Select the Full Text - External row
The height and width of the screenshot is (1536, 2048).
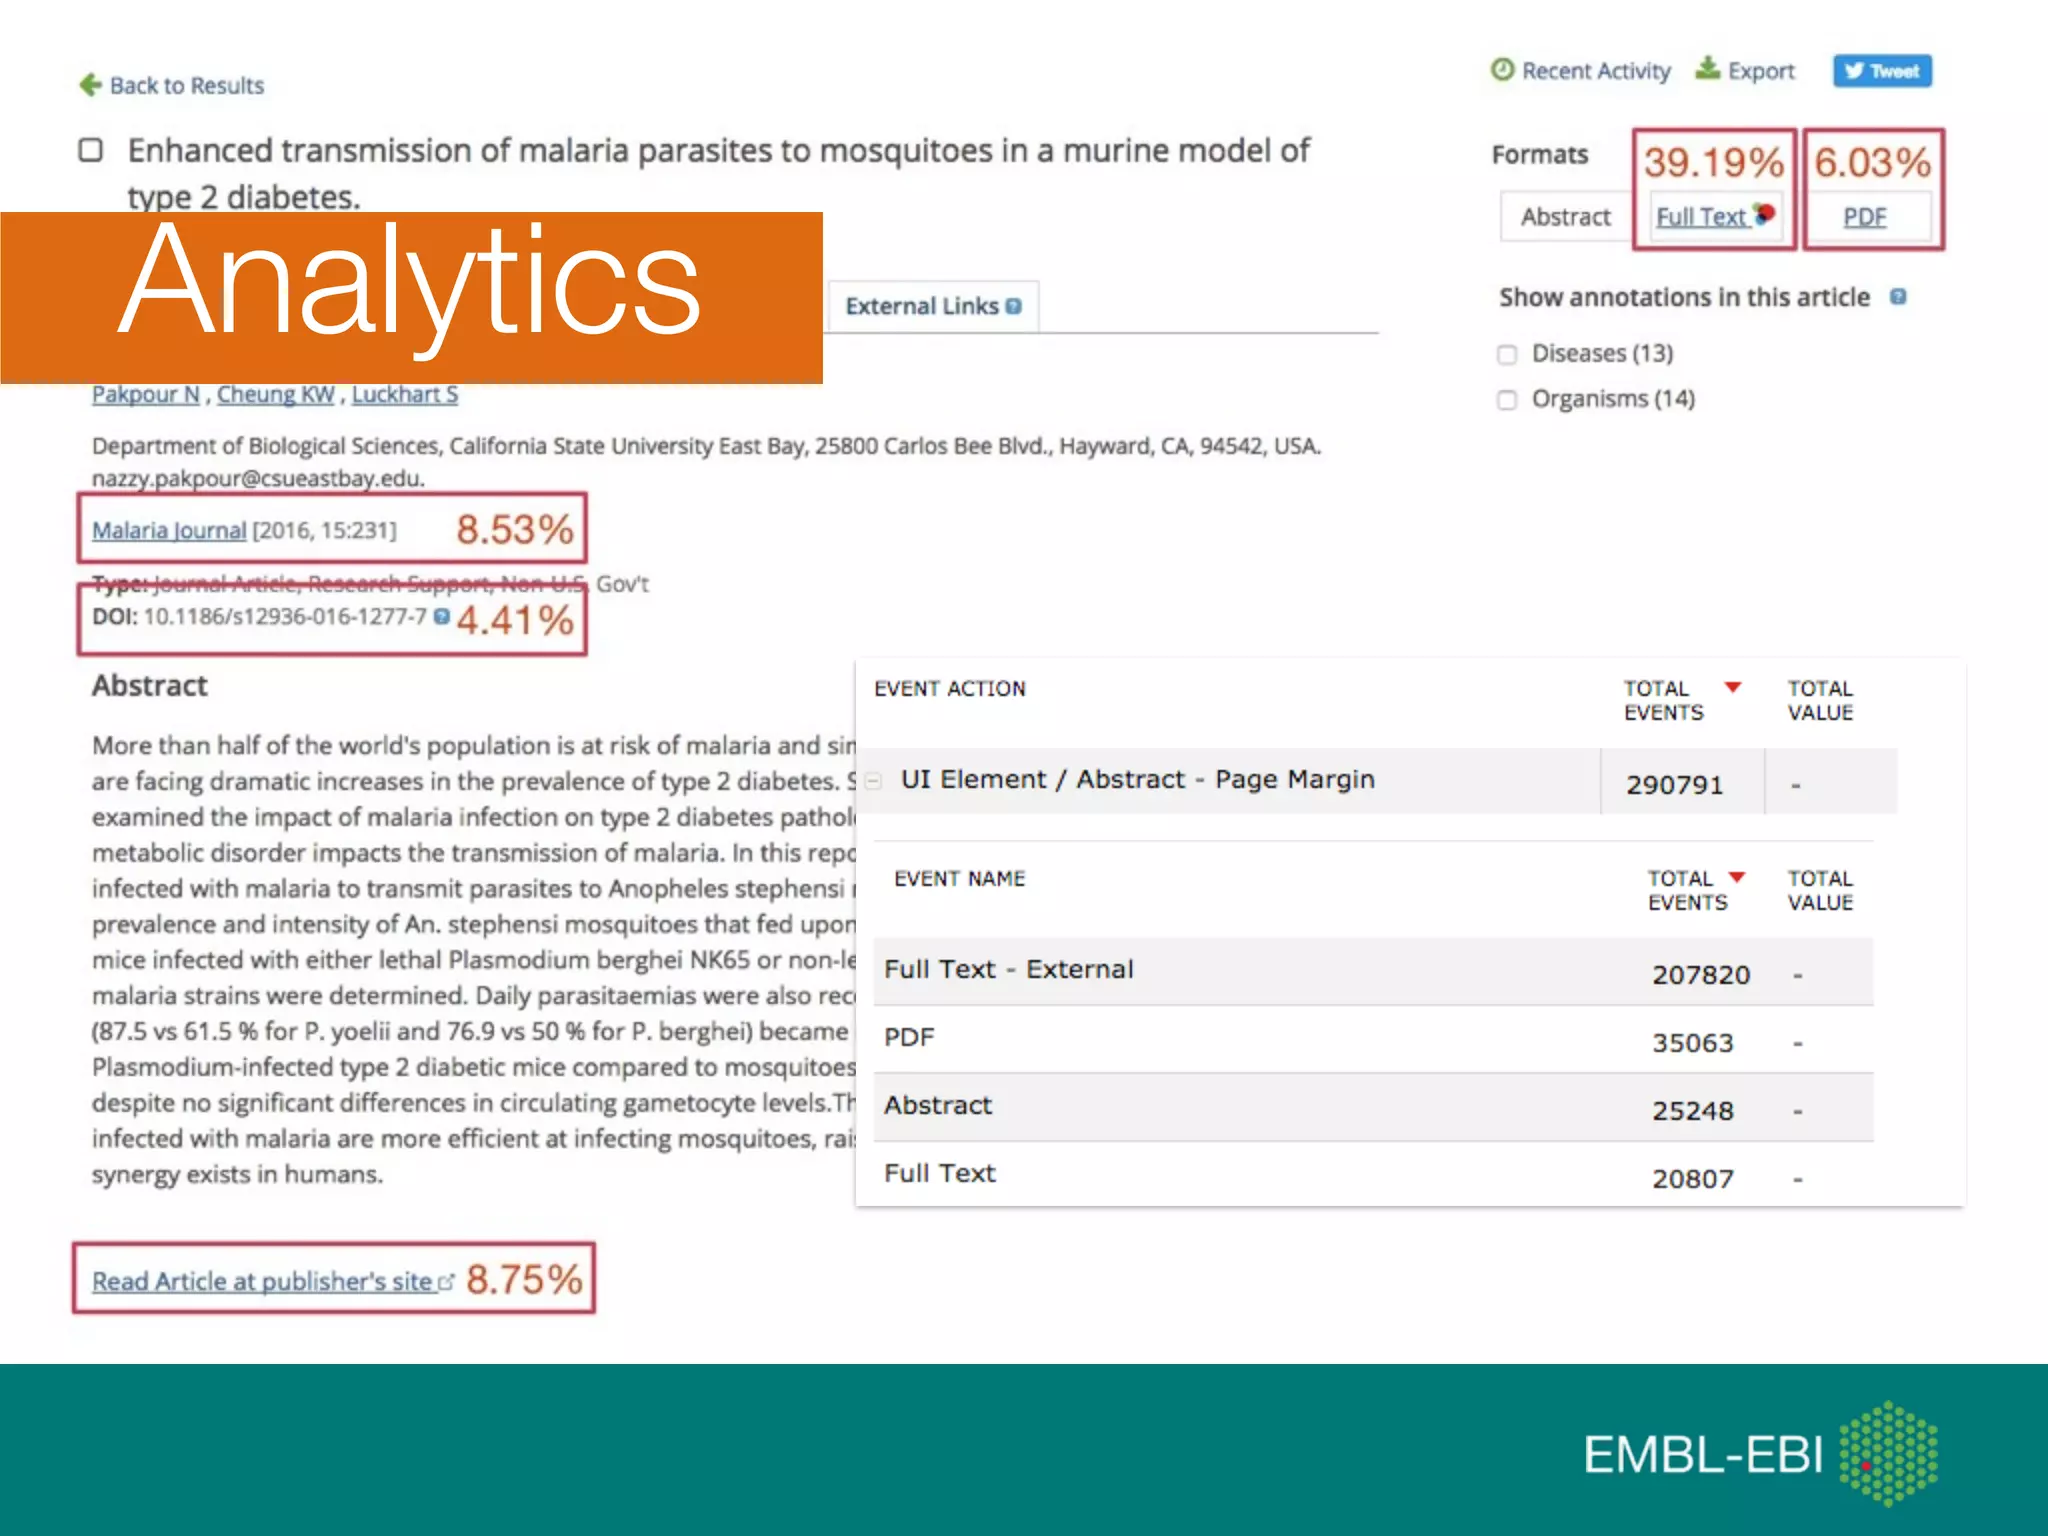coord(1373,971)
